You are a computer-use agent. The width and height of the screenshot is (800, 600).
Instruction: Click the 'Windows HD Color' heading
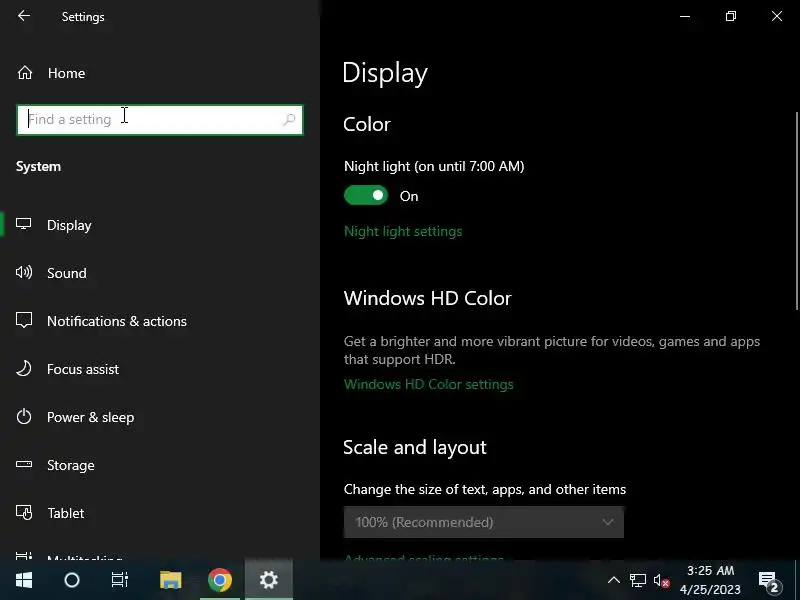tap(428, 298)
